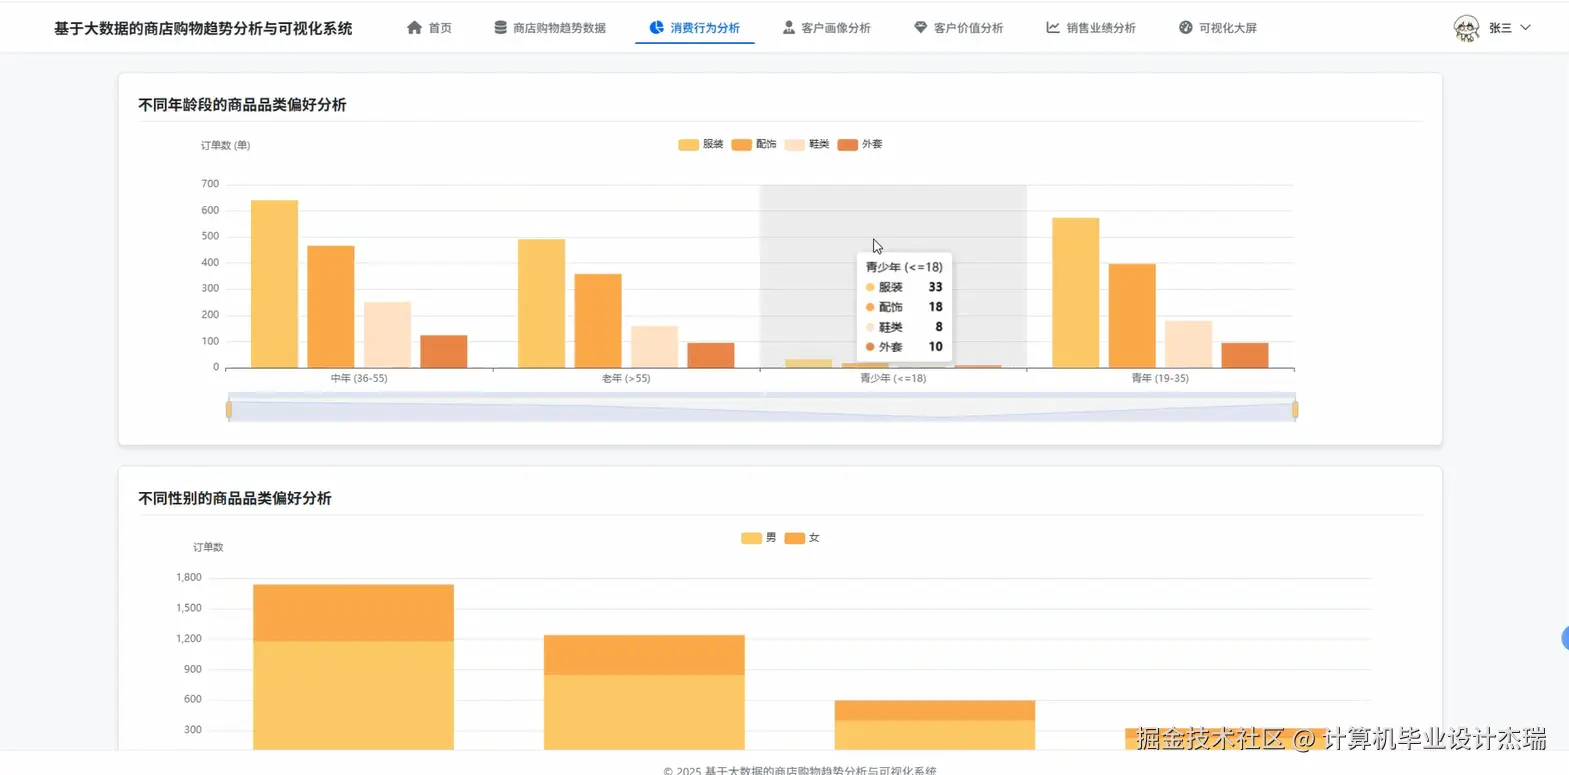Toggle the 鞋类 legend series

click(x=807, y=144)
